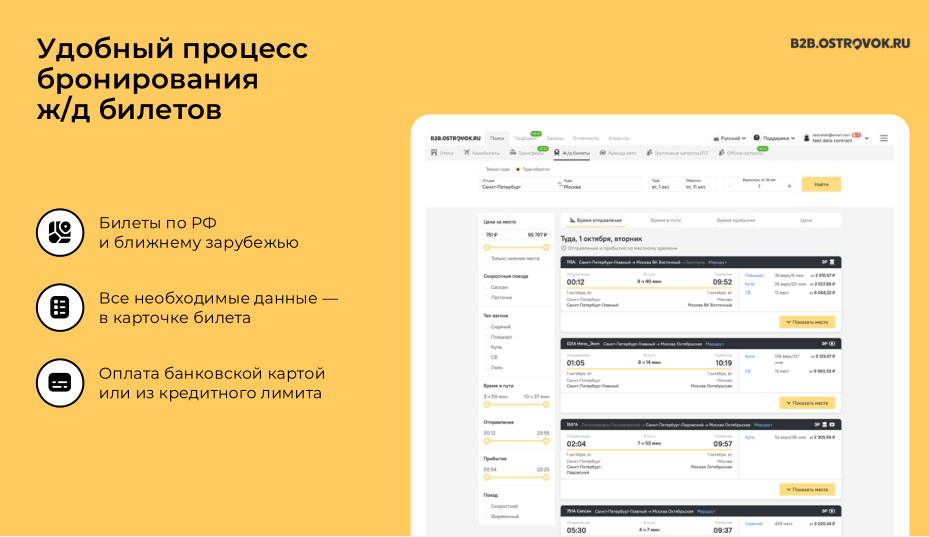Select the Только туда radio button

482,170
